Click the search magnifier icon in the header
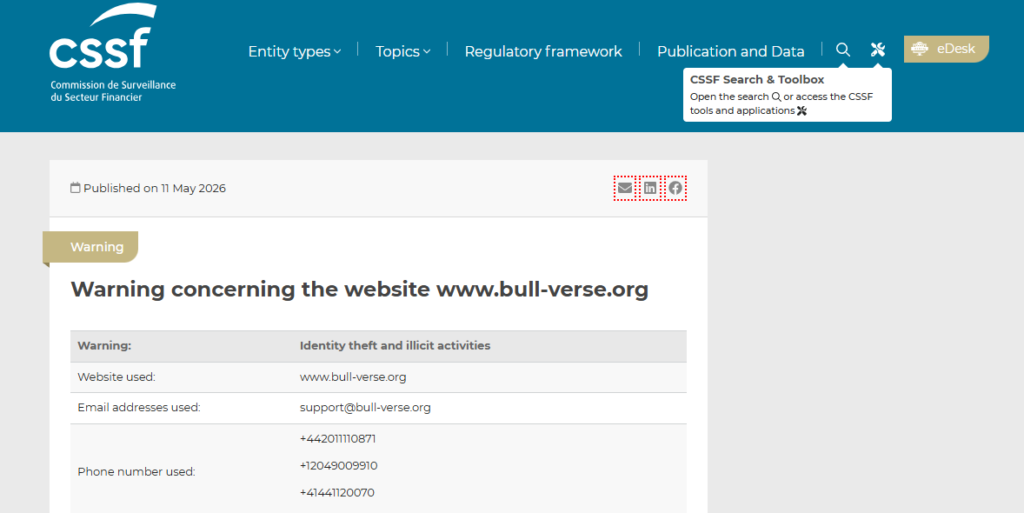Viewport: 1024px width, 513px height. click(x=843, y=50)
